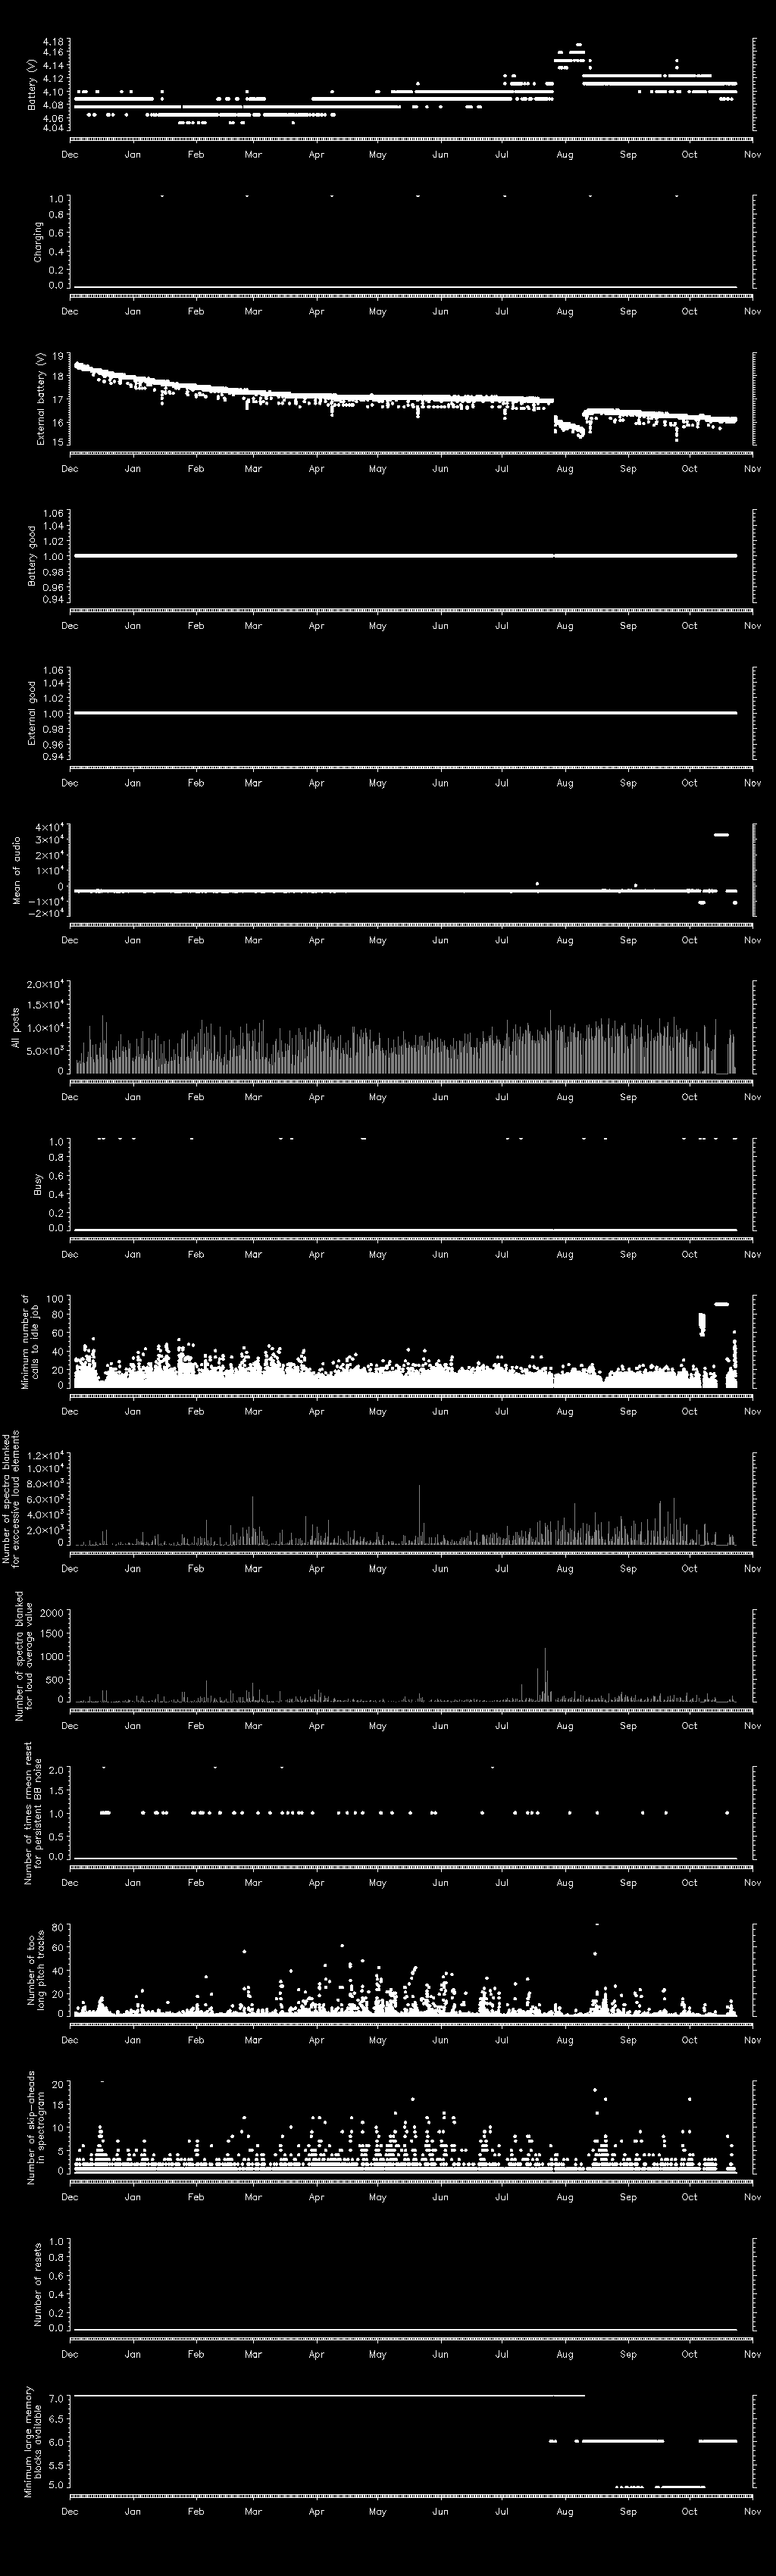Select the 'All posts' axis label

(16, 1027)
